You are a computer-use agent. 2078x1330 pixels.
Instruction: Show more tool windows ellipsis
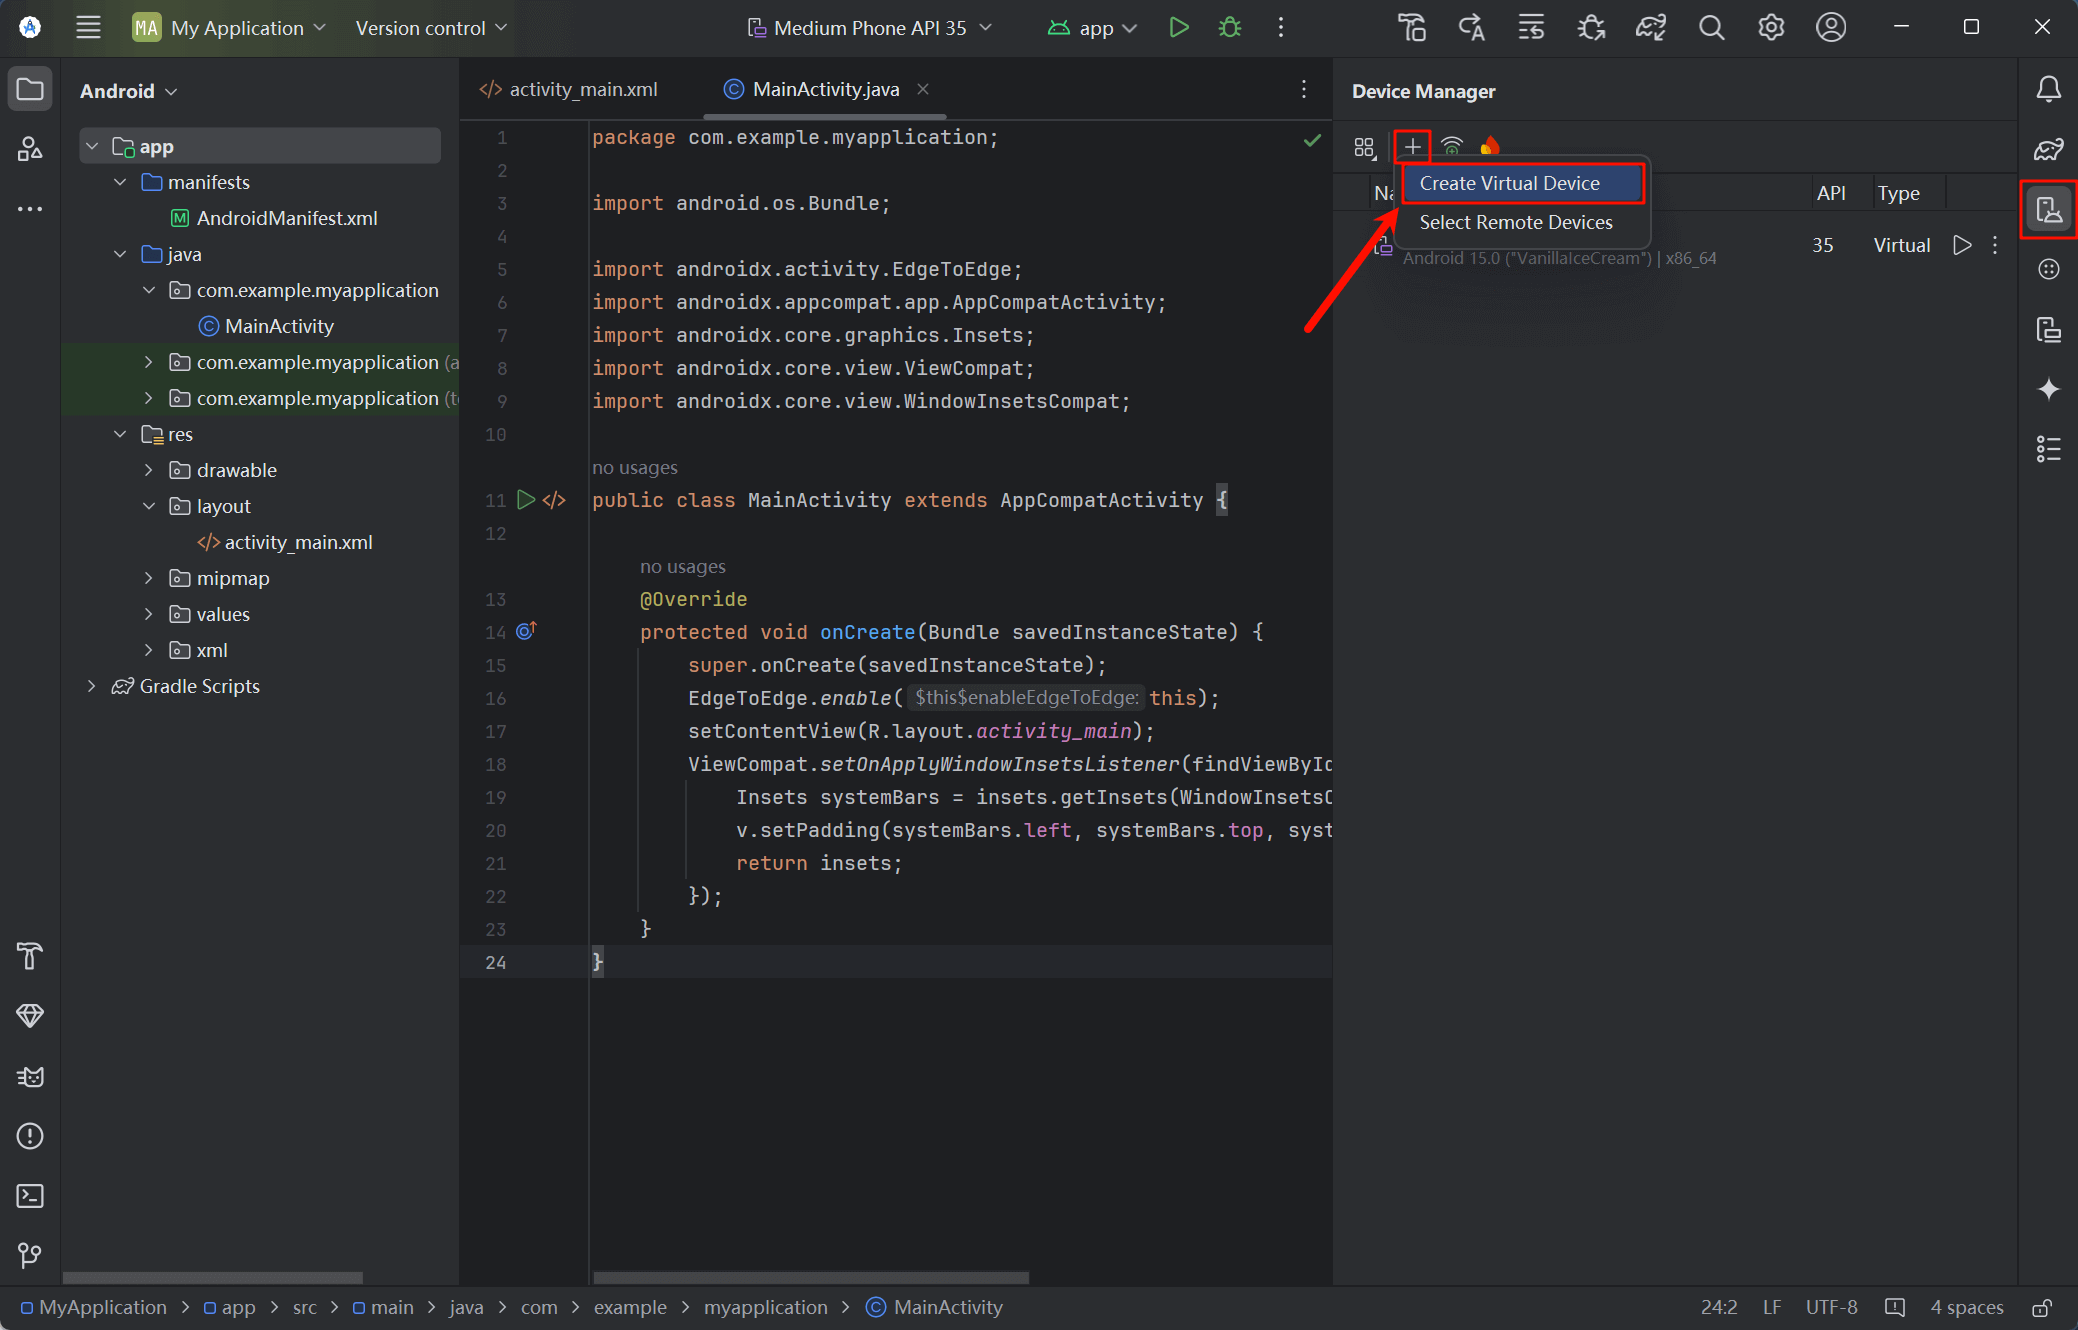[x=30, y=209]
